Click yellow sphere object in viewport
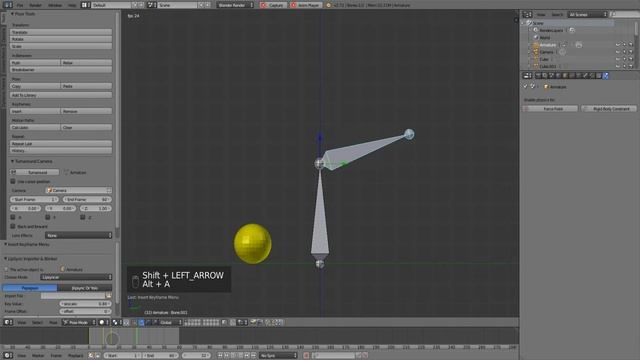 253,243
